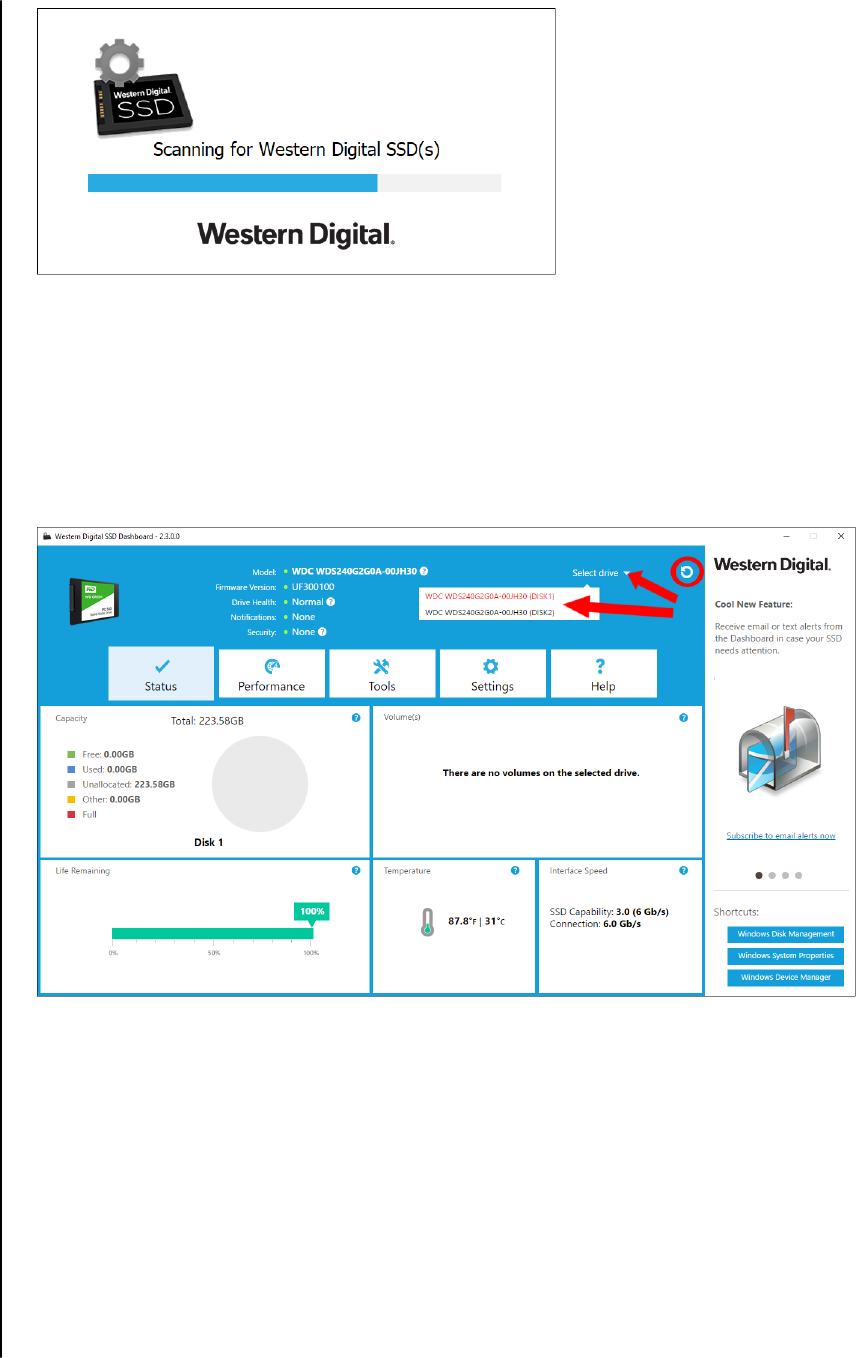Open the Help tab
The image size is (856, 1358).
tap(603, 673)
